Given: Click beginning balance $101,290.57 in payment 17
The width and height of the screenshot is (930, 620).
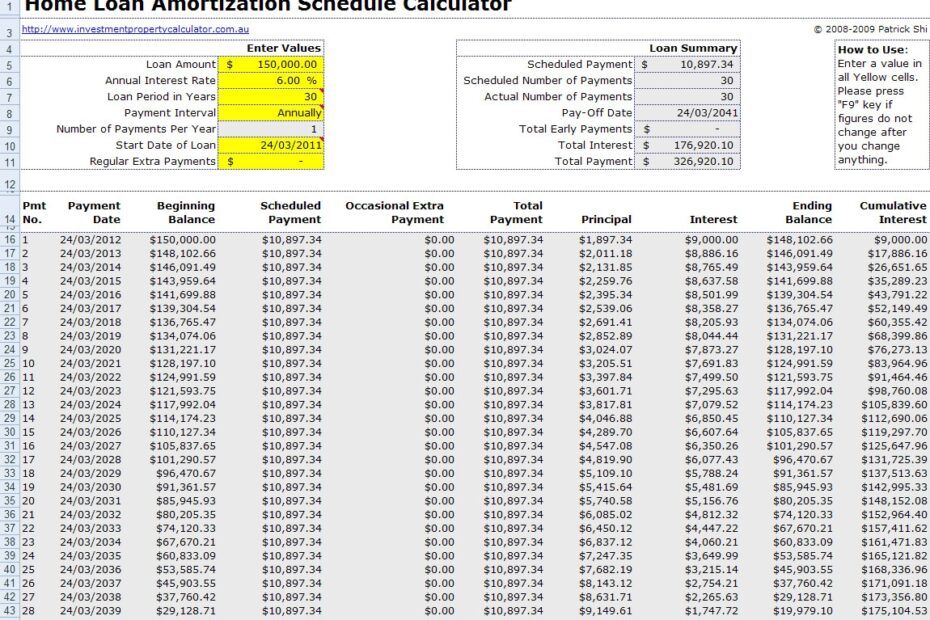Looking at the screenshot, I should click(x=183, y=459).
